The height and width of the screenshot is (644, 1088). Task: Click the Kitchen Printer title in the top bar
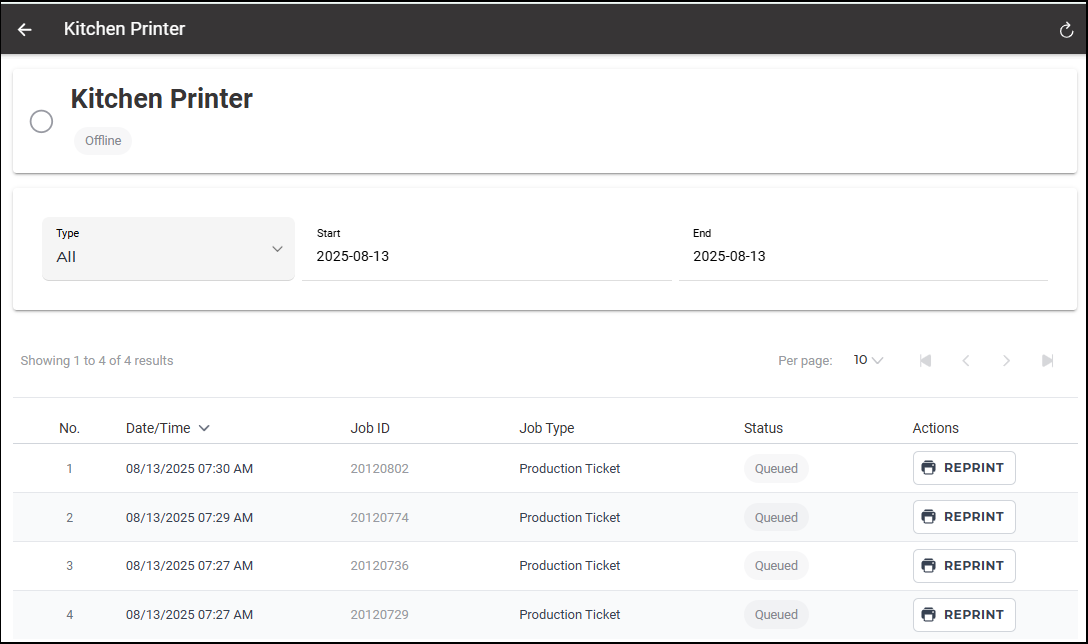point(124,28)
